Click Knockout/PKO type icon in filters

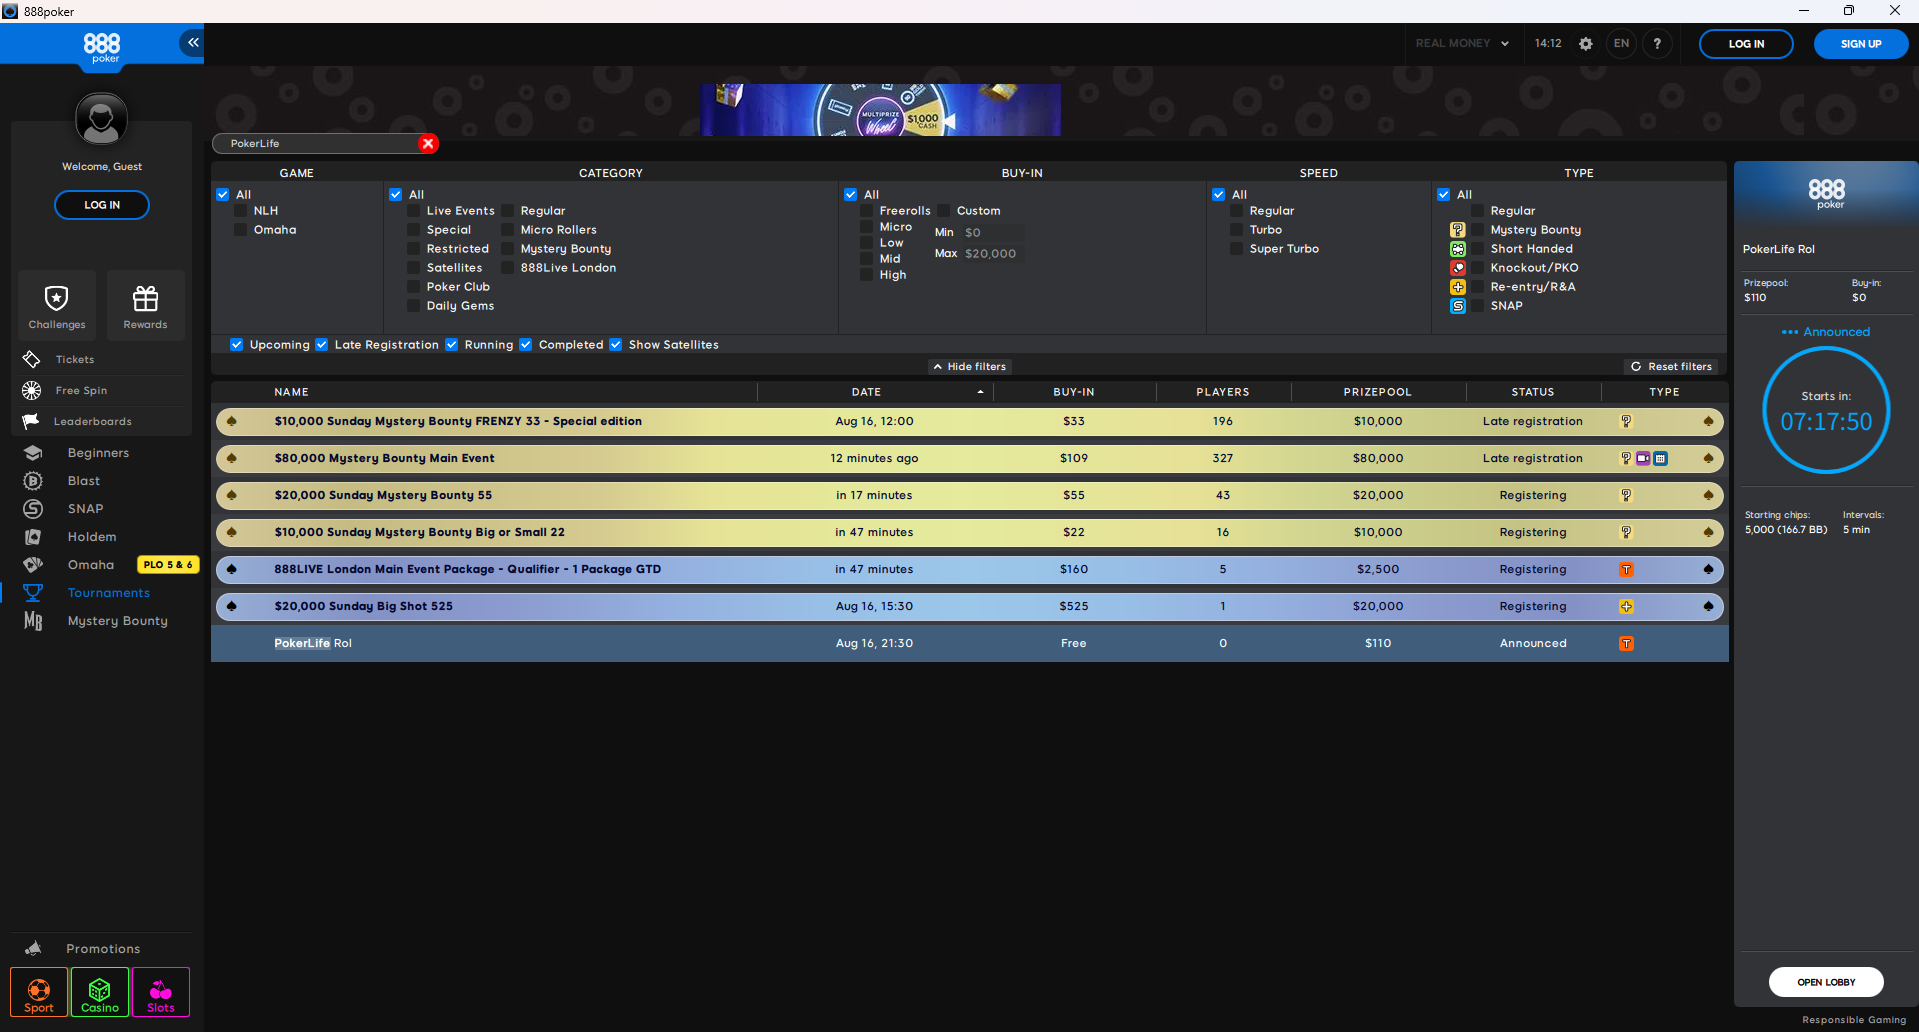pyautogui.click(x=1458, y=268)
